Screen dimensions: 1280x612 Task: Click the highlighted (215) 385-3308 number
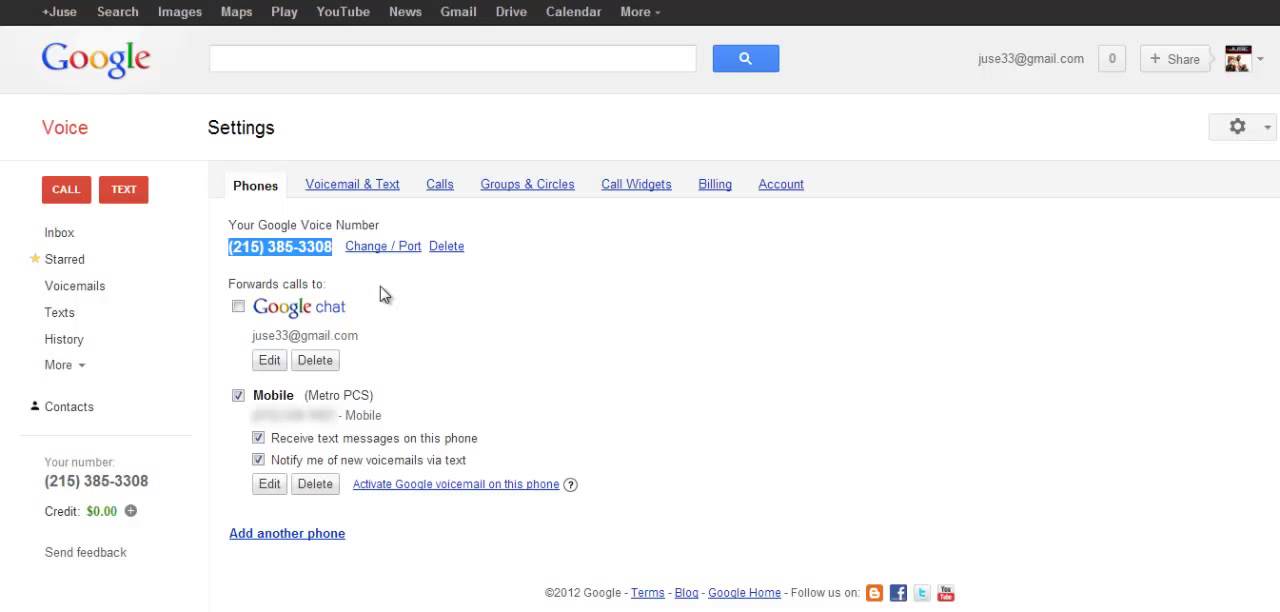tap(280, 246)
